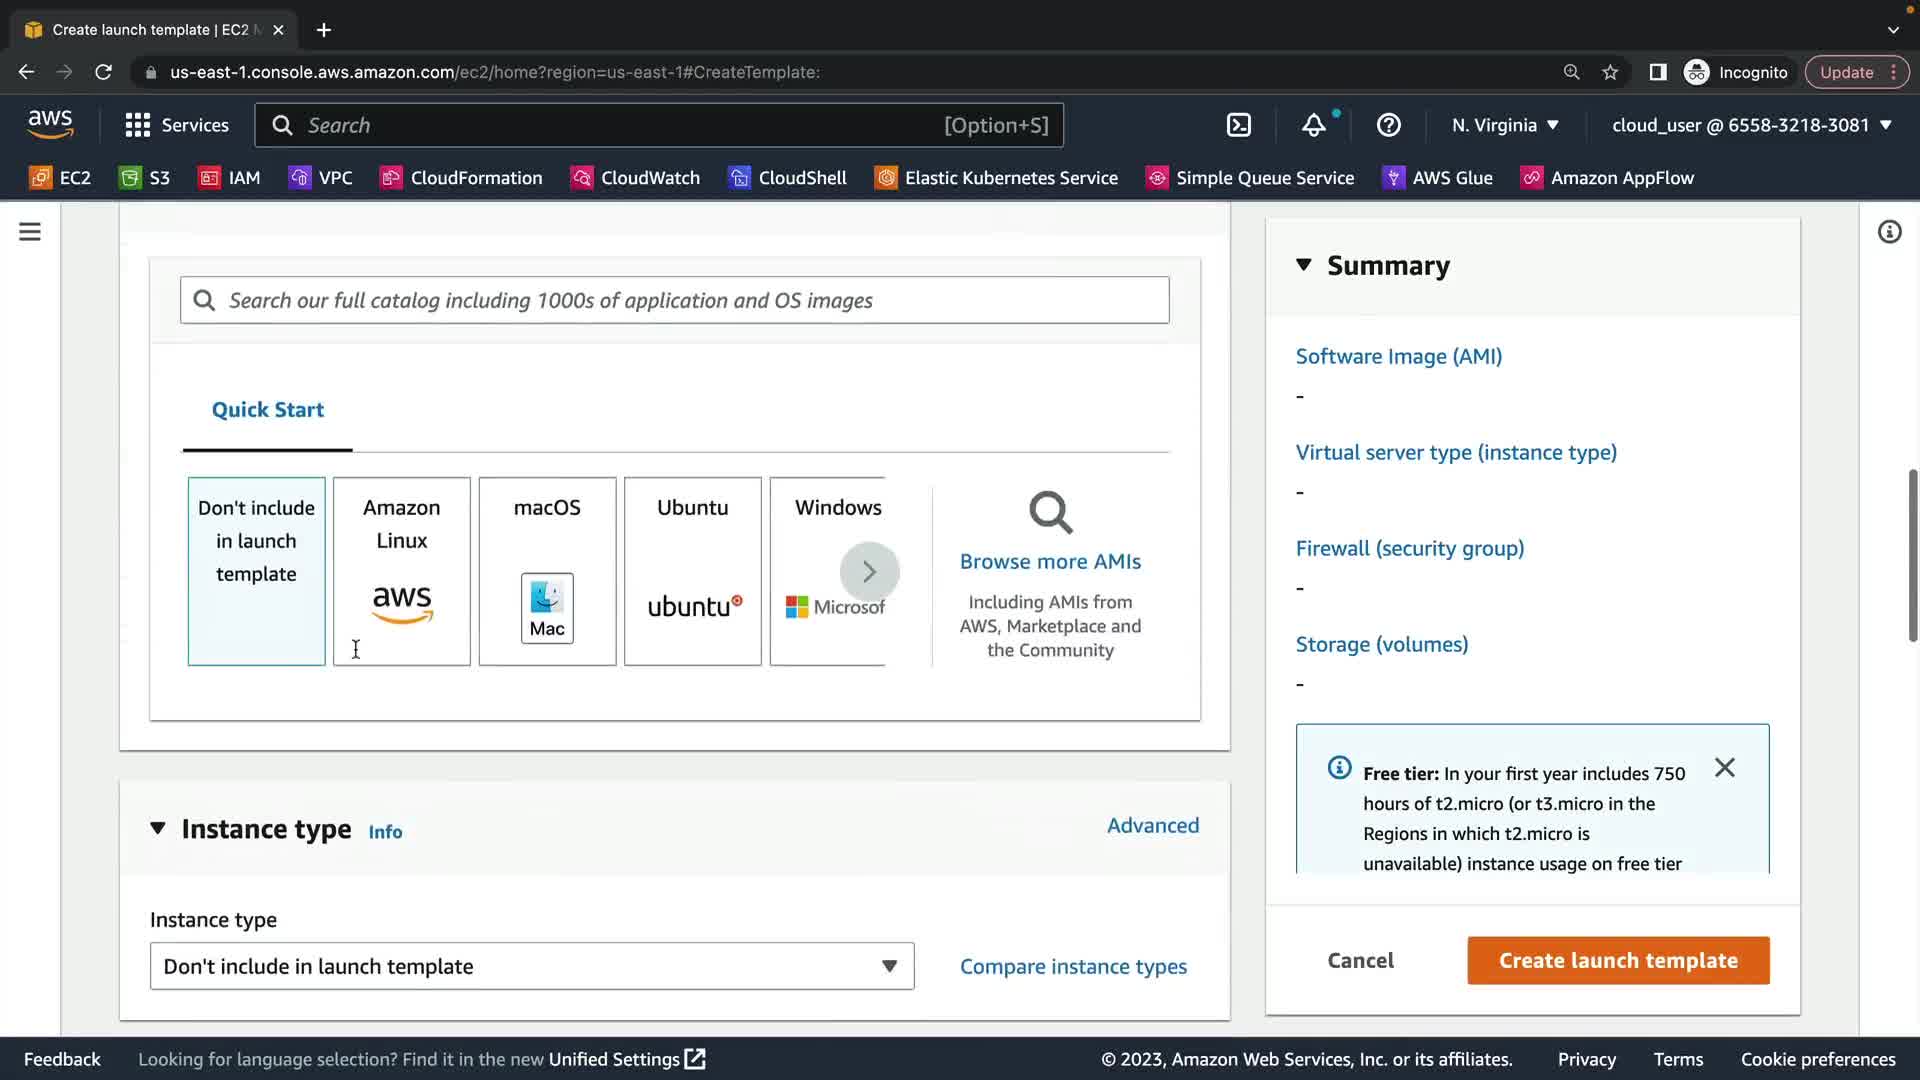Click the AMI catalog search field
Screen dimensions: 1920x1080
point(674,300)
